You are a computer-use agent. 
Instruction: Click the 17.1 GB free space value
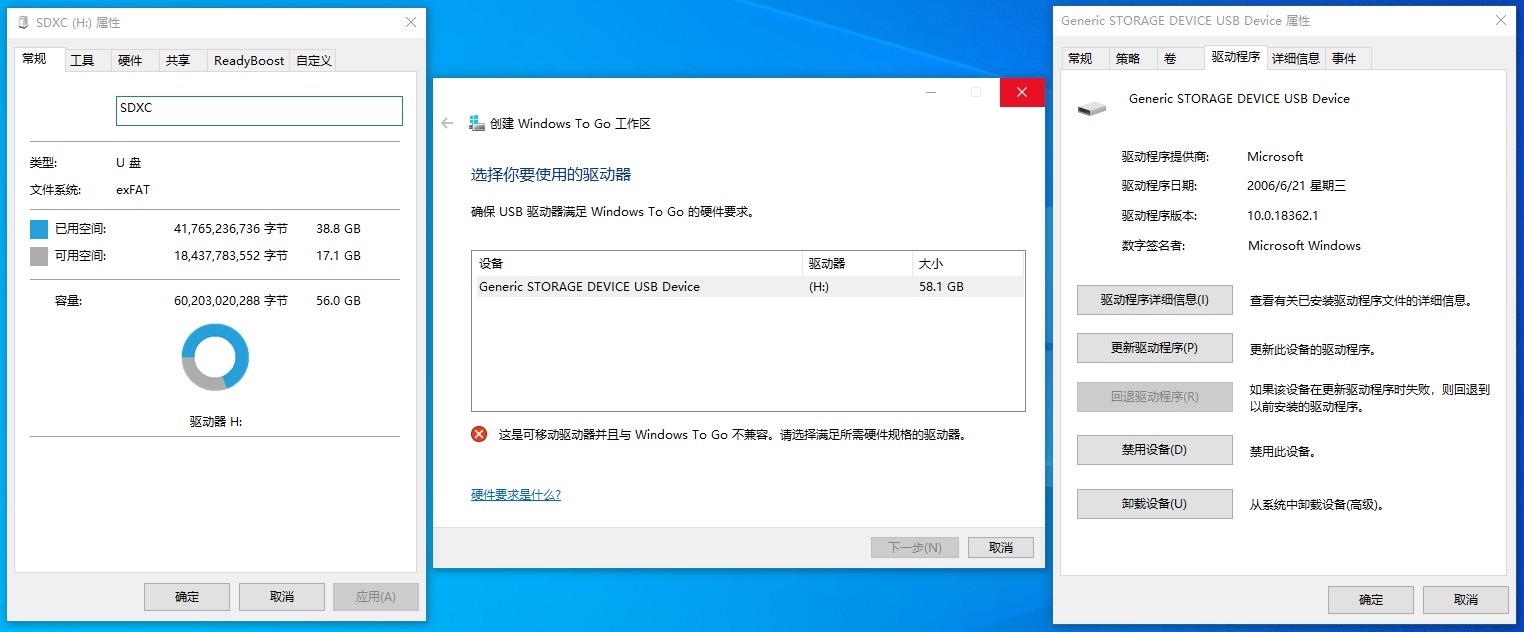click(x=338, y=256)
